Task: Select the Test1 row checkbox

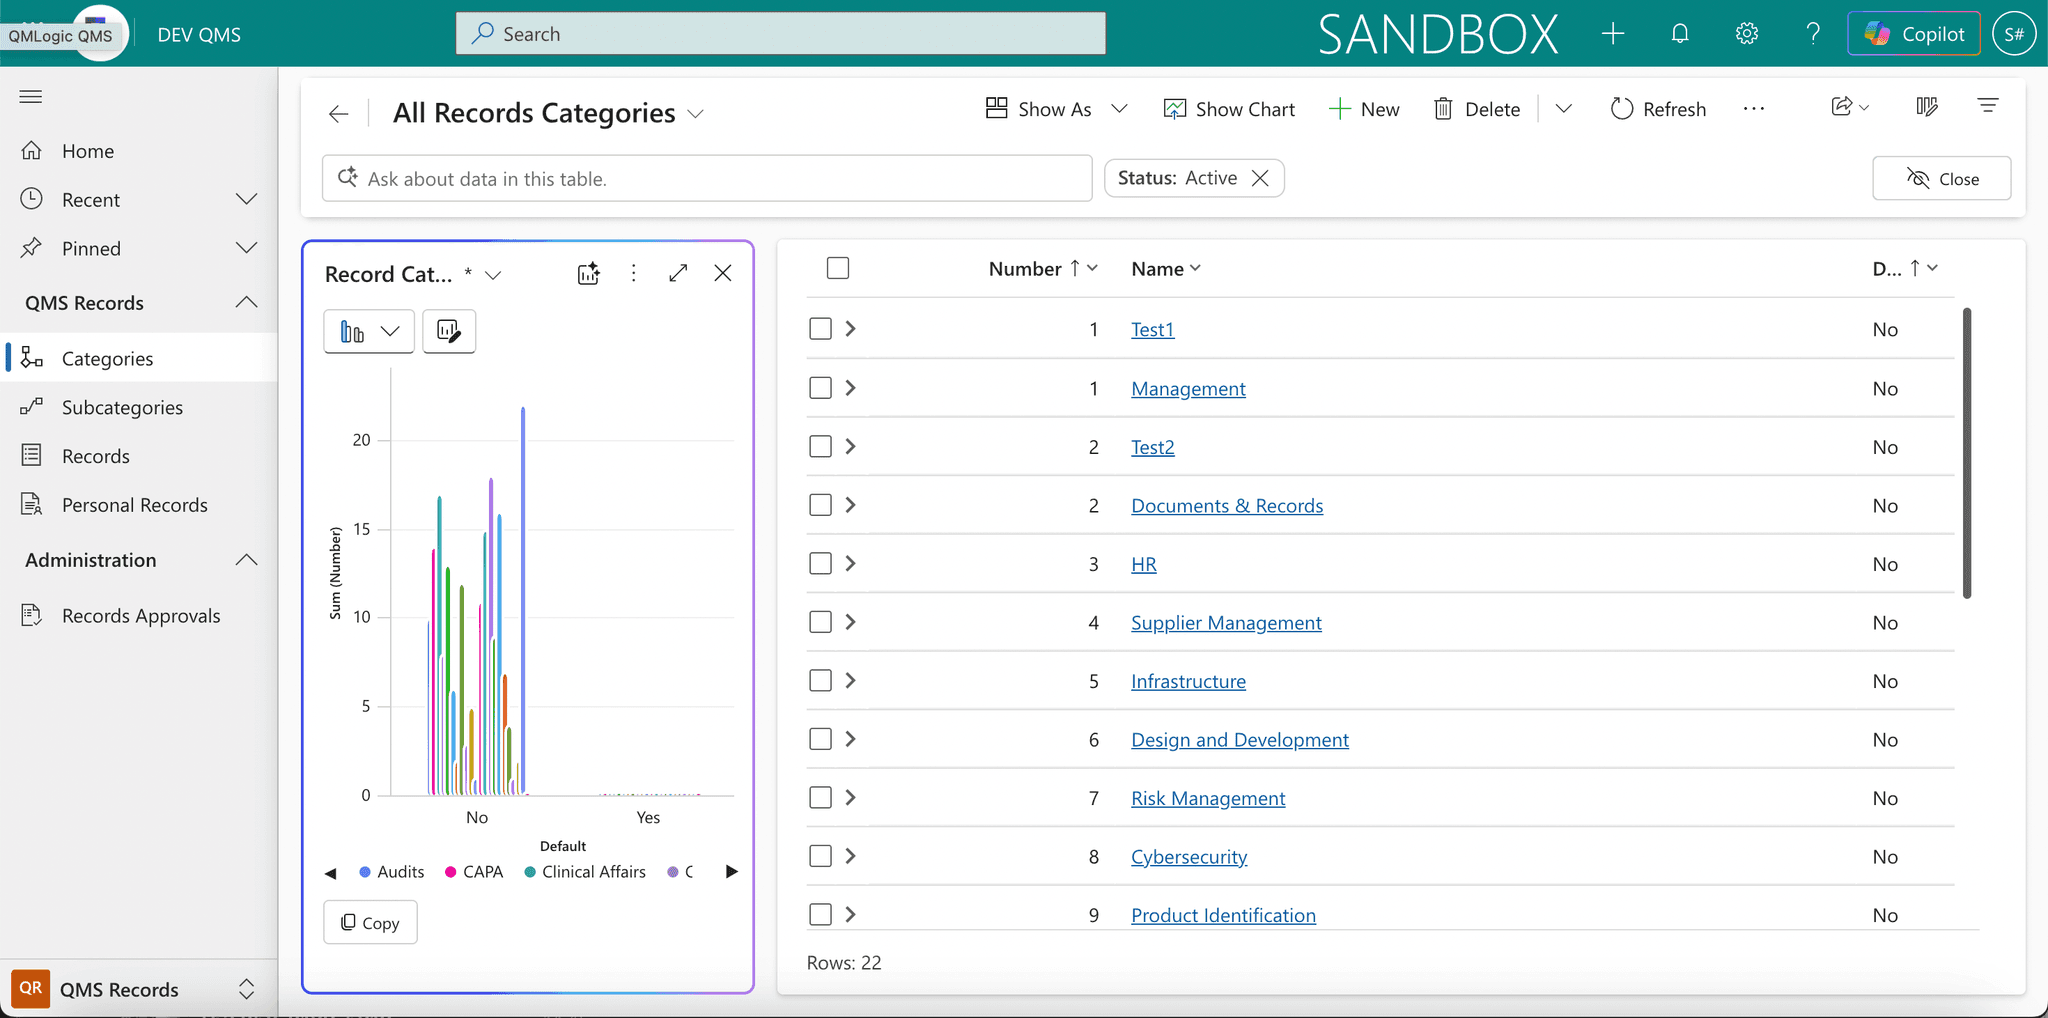Action: [x=820, y=329]
